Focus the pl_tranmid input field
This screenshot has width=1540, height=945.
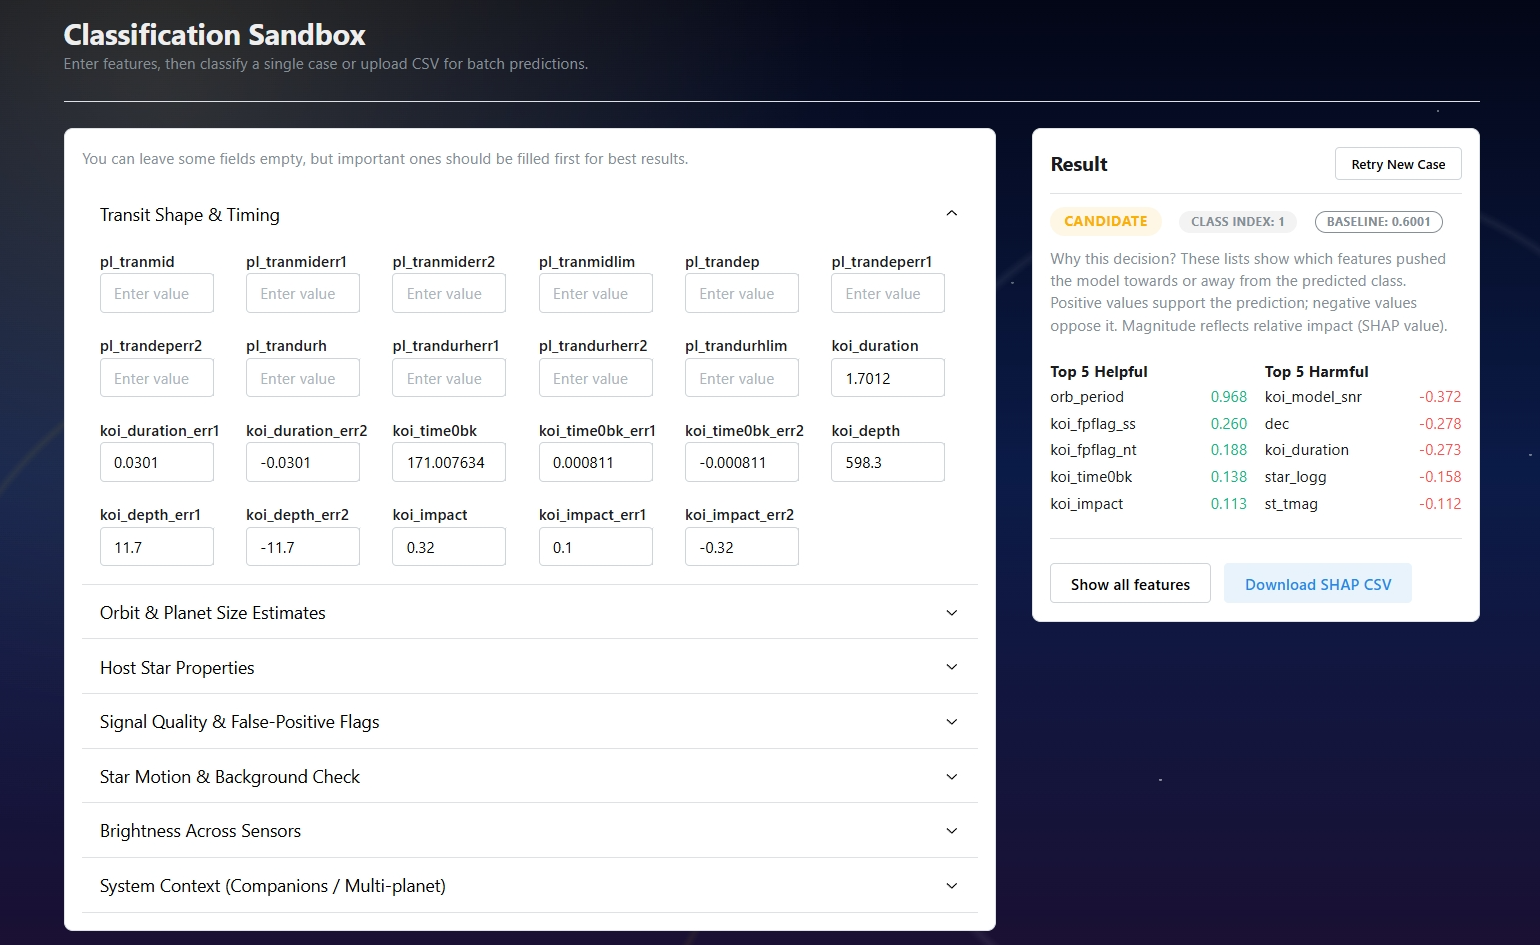pyautogui.click(x=157, y=294)
